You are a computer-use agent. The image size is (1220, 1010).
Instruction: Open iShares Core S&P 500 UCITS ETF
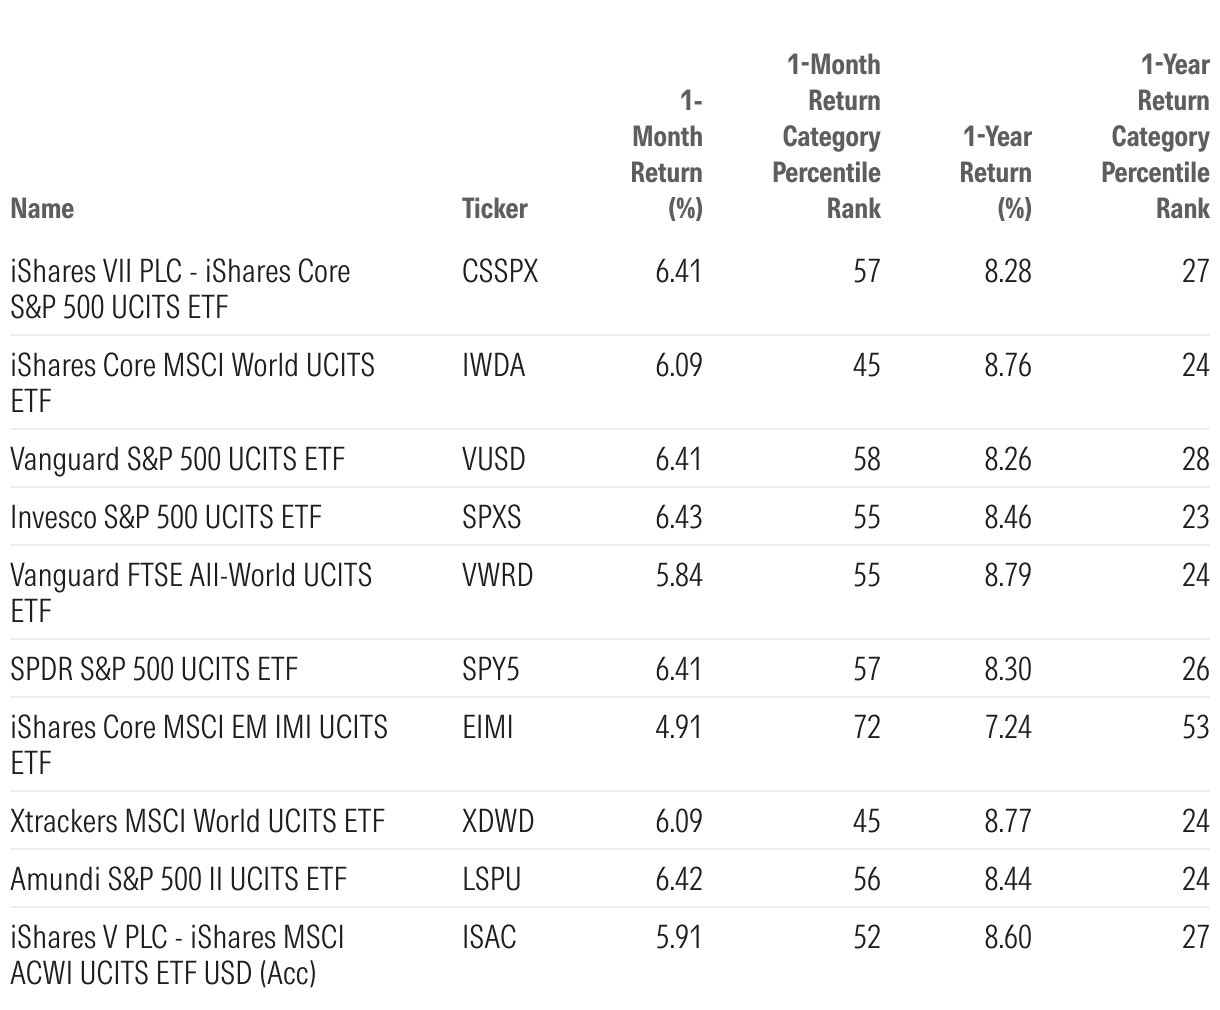[180, 289]
